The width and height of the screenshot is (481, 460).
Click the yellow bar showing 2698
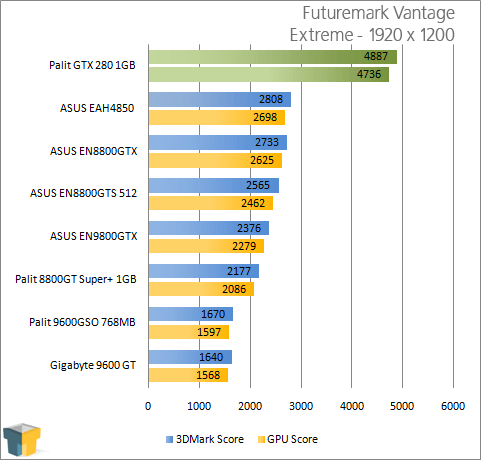coord(217,117)
